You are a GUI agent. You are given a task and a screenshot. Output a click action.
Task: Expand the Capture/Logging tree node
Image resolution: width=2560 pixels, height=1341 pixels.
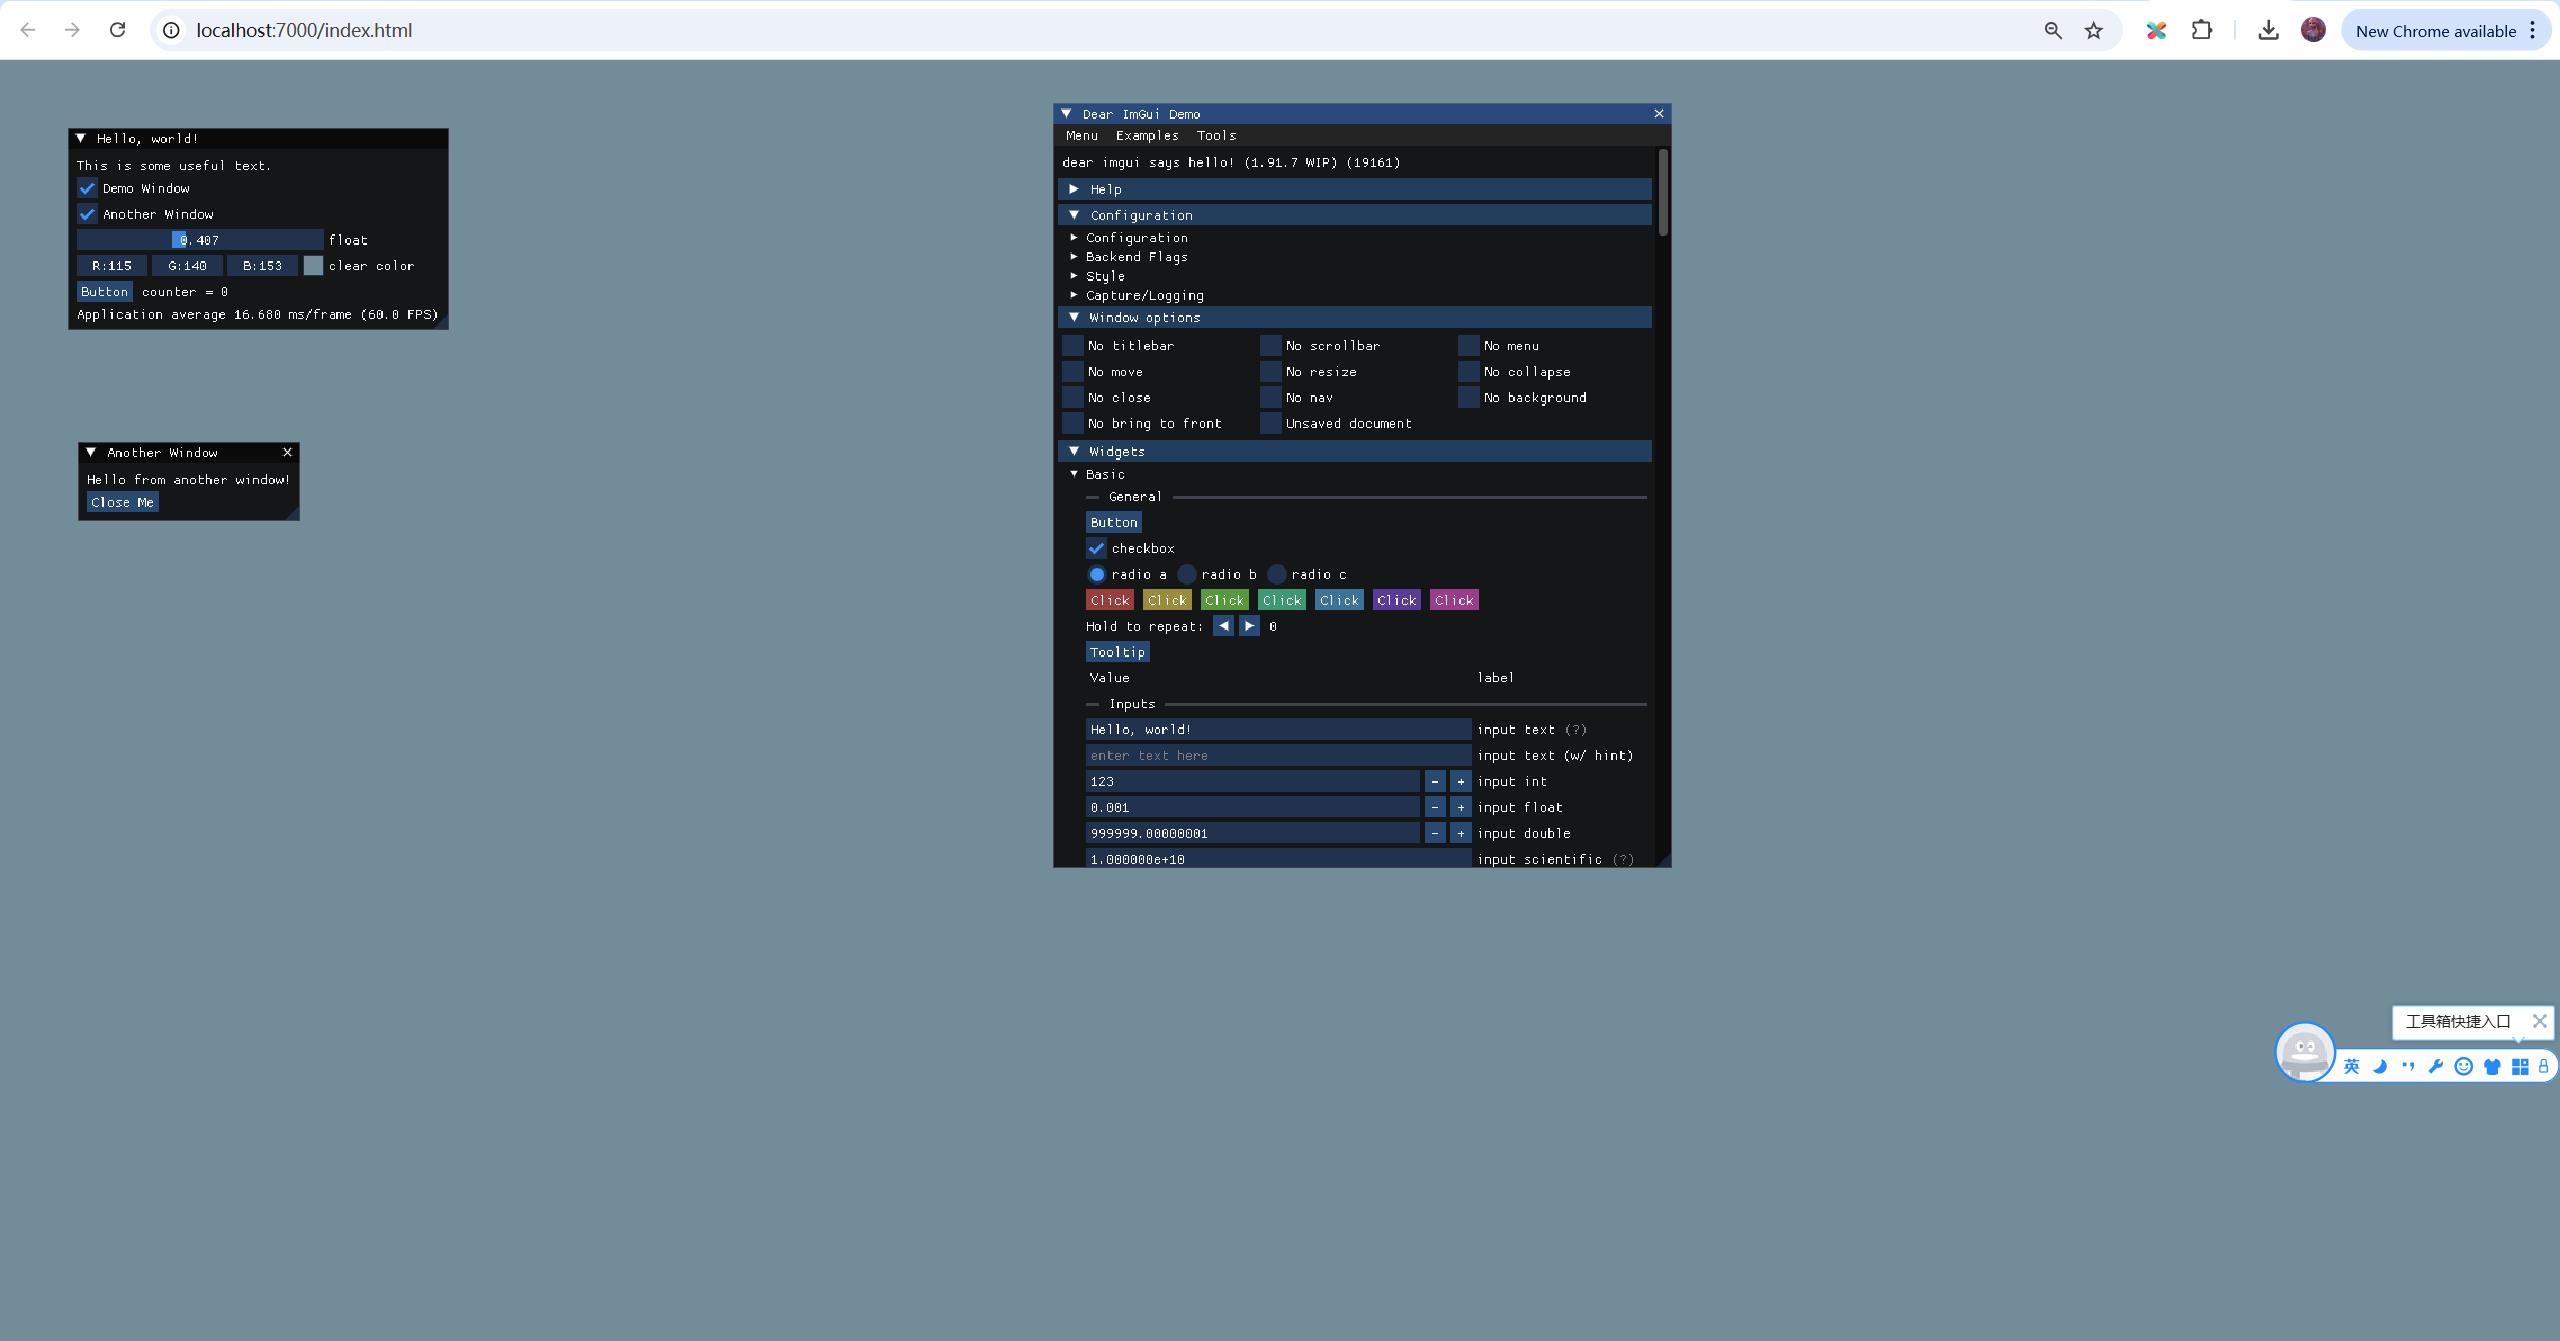pos(1074,295)
